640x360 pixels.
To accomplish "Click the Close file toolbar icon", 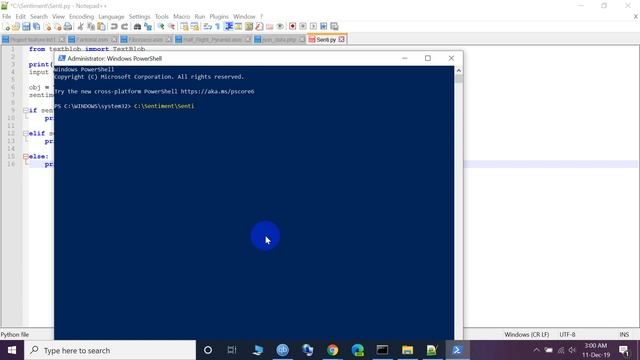I will coord(47,27).
